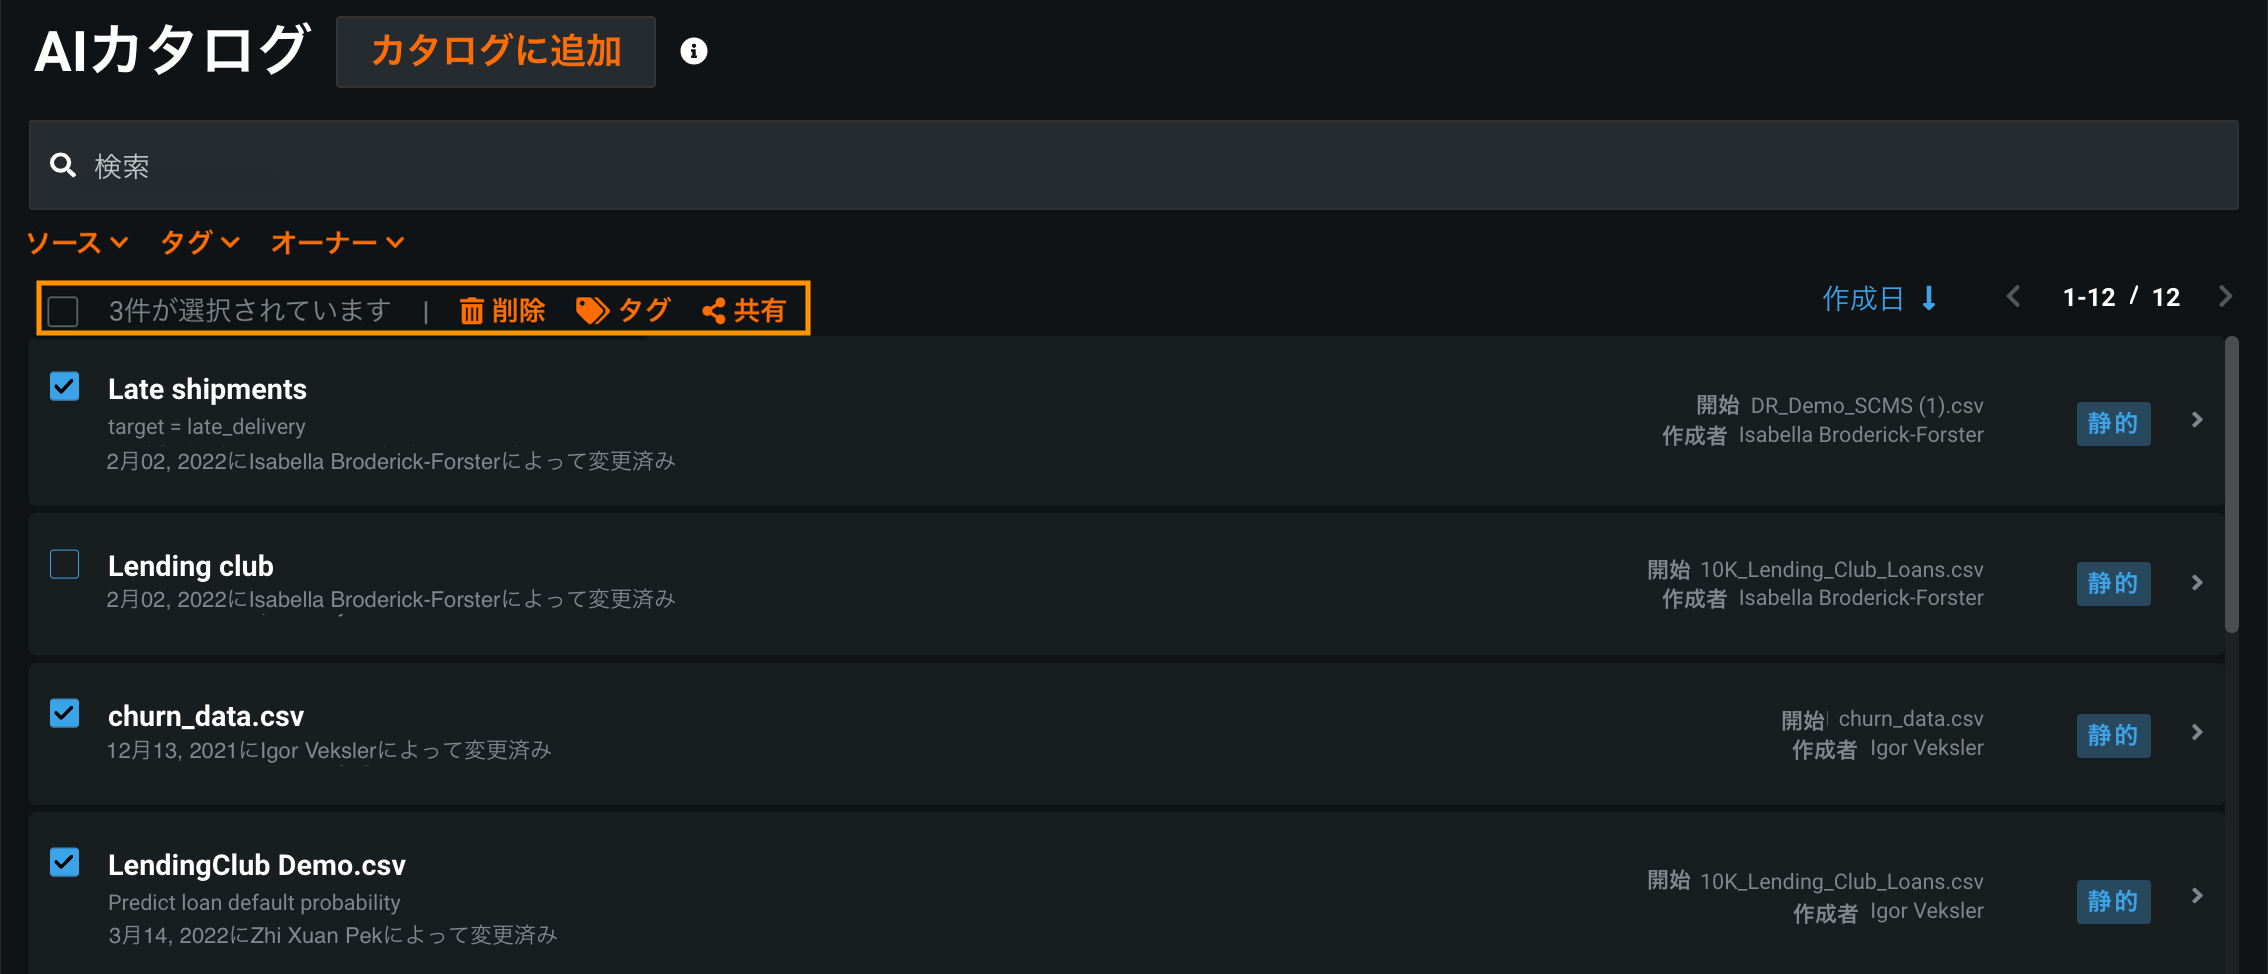Uncheck the churn_data.csv checkbox
The height and width of the screenshot is (974, 2268).
(x=65, y=713)
